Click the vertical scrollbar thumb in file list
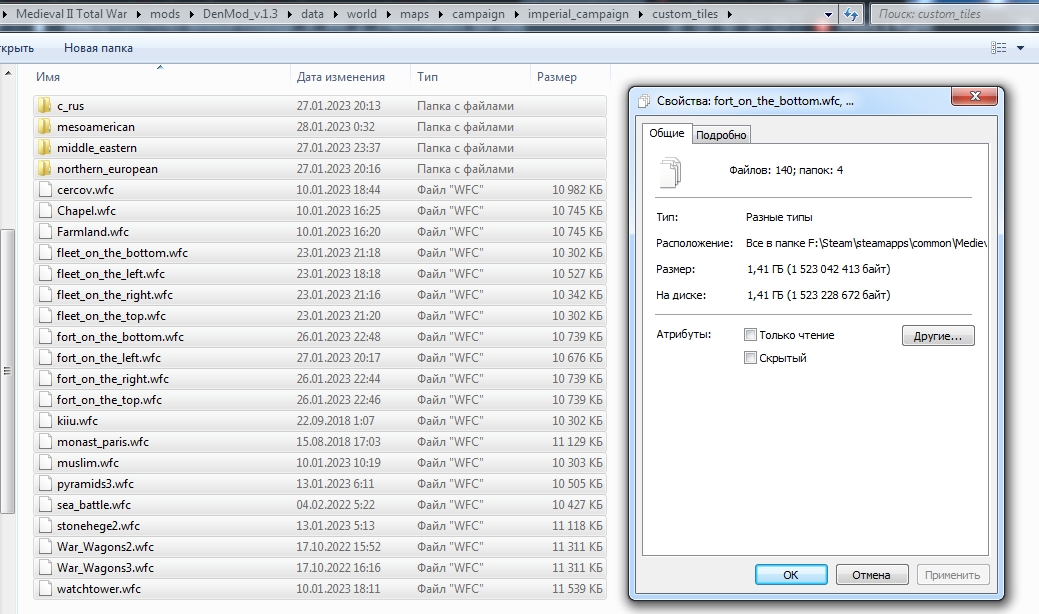The image size is (1039, 614). (7, 371)
